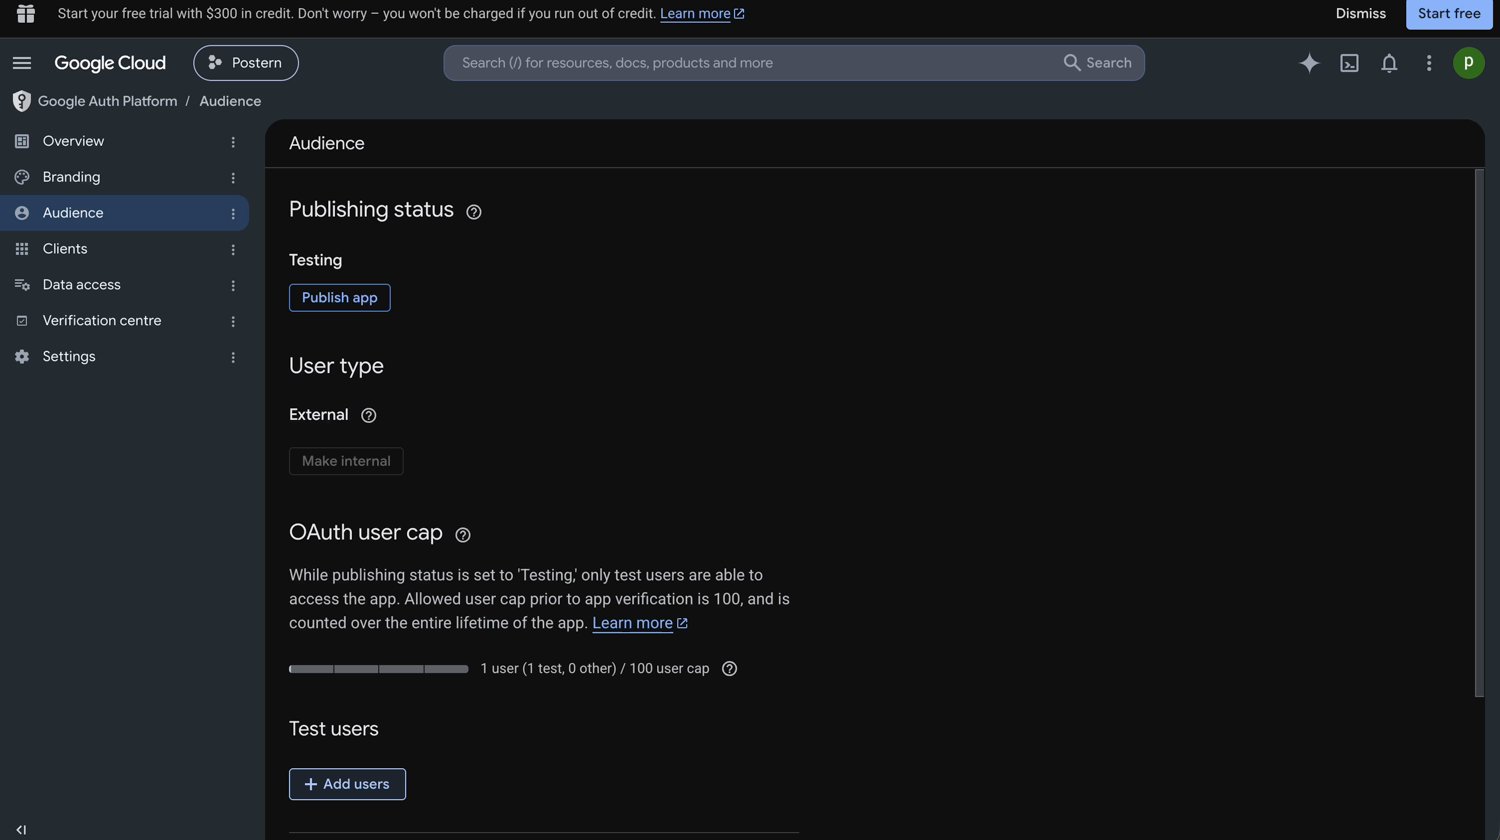Screen dimensions: 1500x840
Task: Click the gift icon in the trial banner
Action: (x=26, y=13)
